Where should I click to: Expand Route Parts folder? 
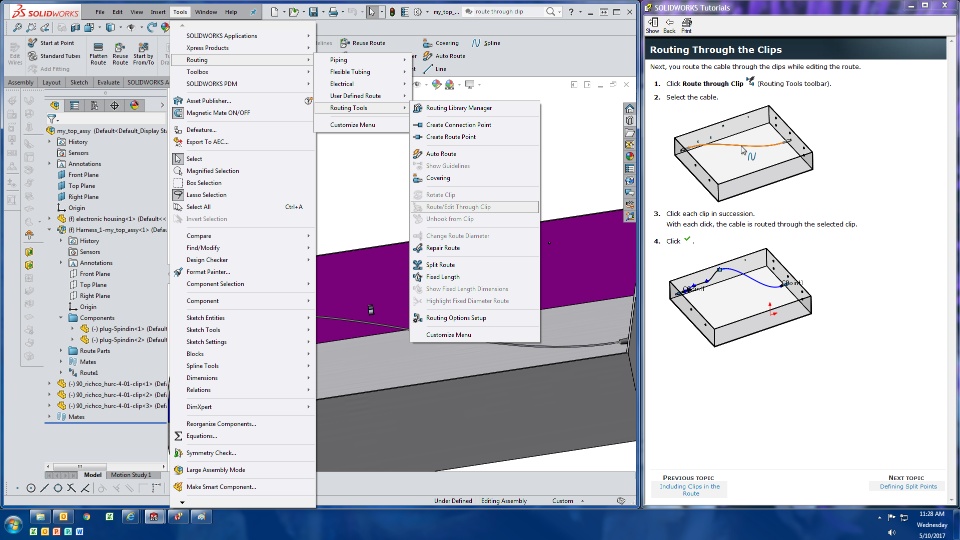(61, 351)
